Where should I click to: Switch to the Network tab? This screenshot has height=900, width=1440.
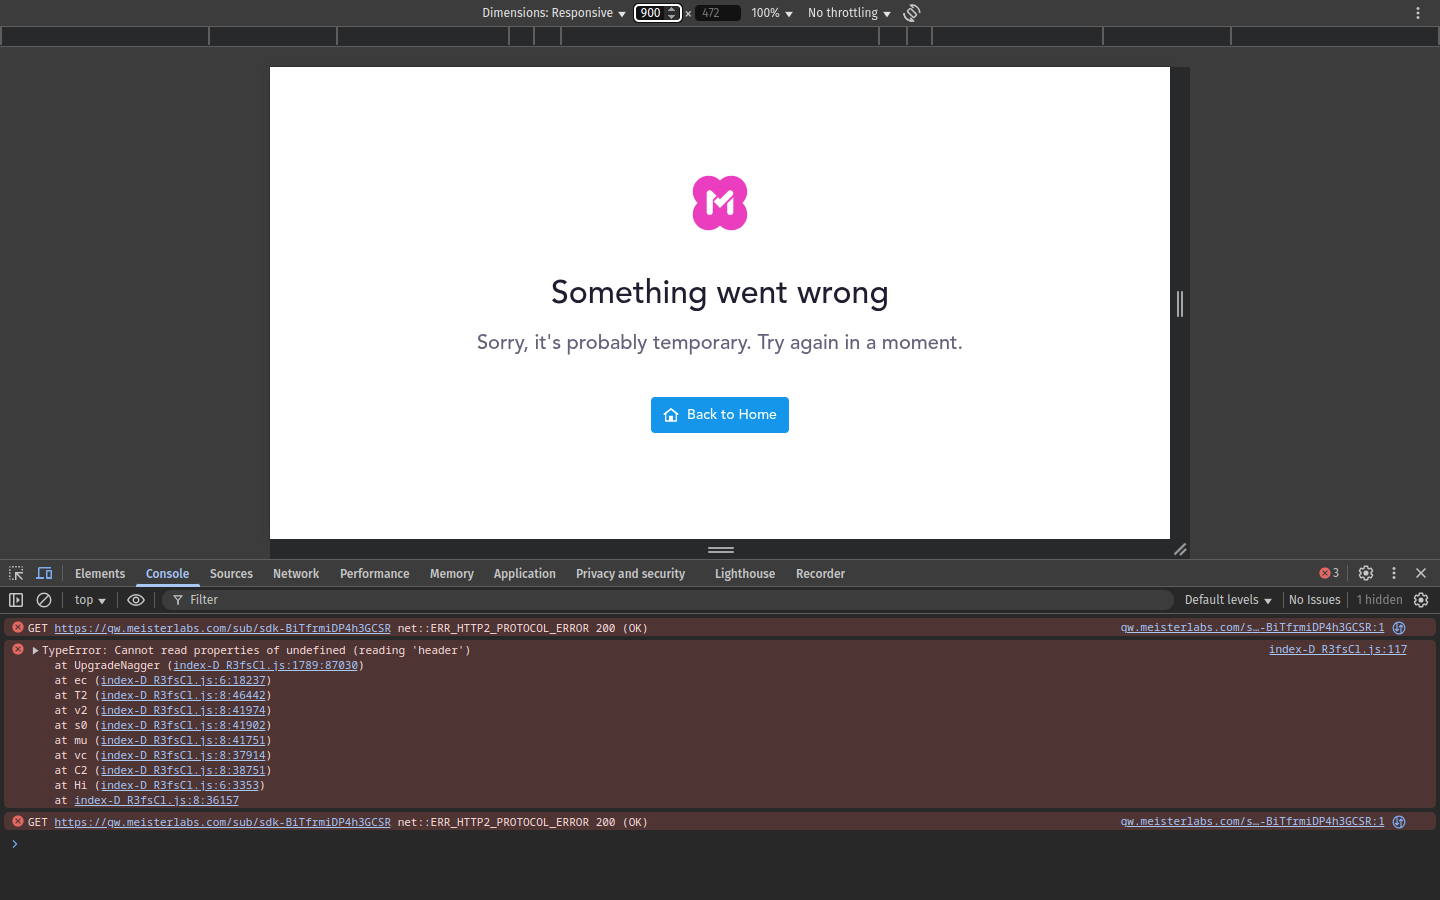[x=296, y=573]
